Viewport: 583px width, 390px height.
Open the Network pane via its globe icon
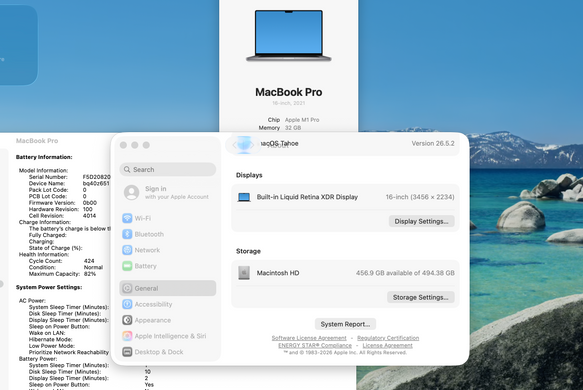point(127,250)
